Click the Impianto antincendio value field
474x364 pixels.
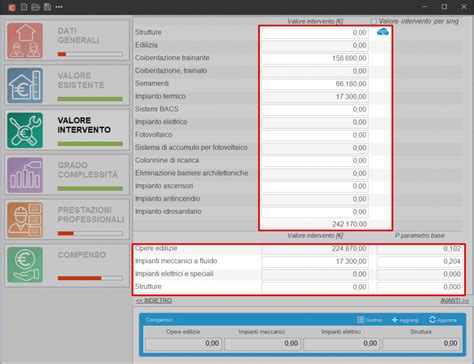tap(315, 199)
